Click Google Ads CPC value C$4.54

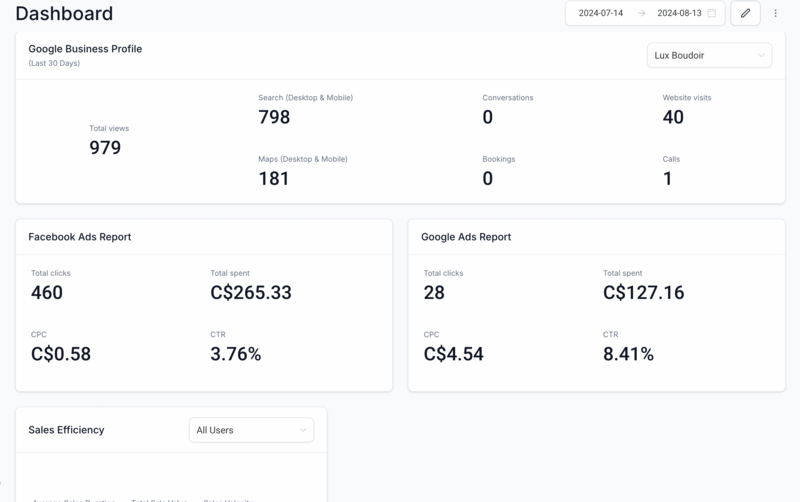454,354
